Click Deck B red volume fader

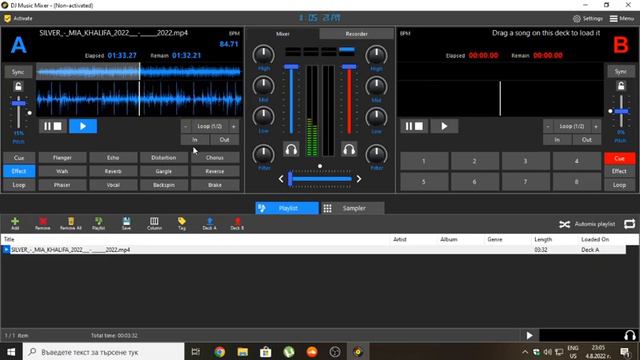tap(349, 67)
